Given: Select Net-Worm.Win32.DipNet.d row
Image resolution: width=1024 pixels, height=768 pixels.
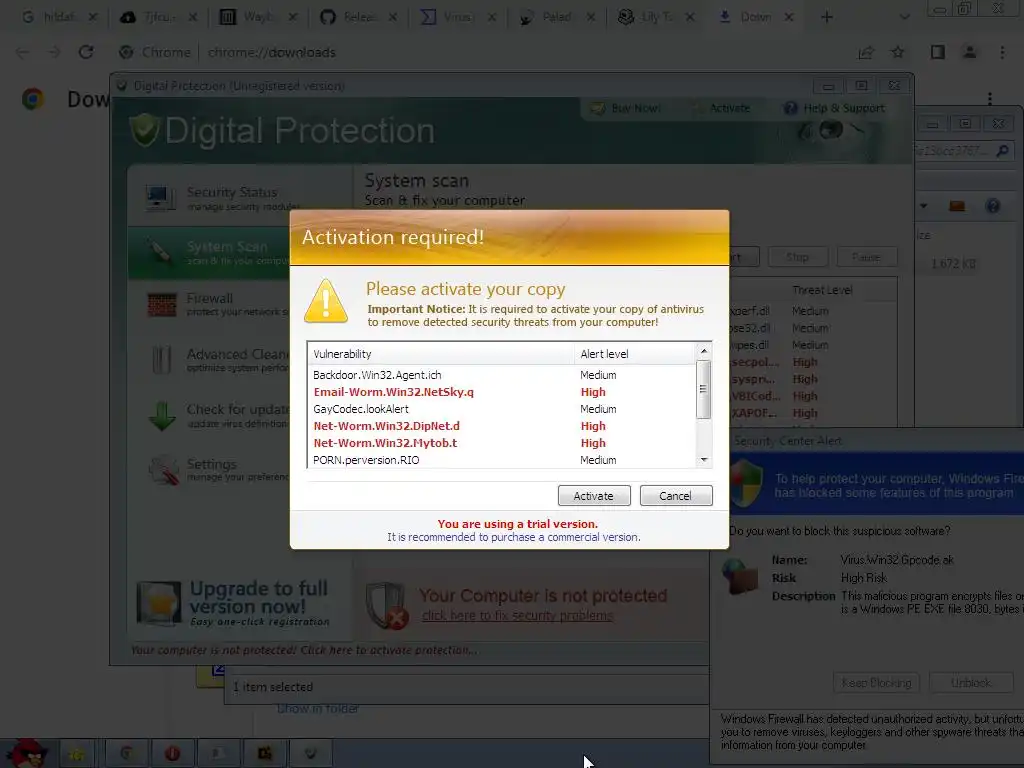Looking at the screenshot, I should point(502,426).
